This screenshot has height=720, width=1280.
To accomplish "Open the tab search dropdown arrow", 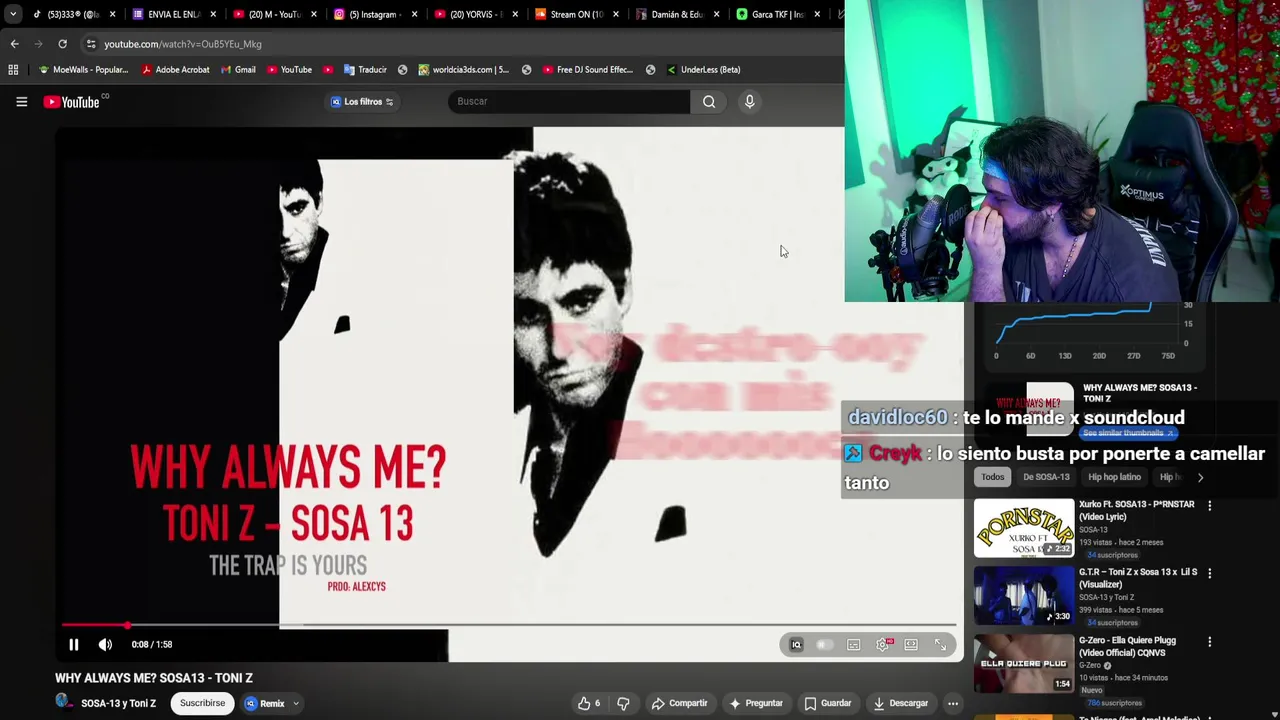I will click(x=12, y=14).
